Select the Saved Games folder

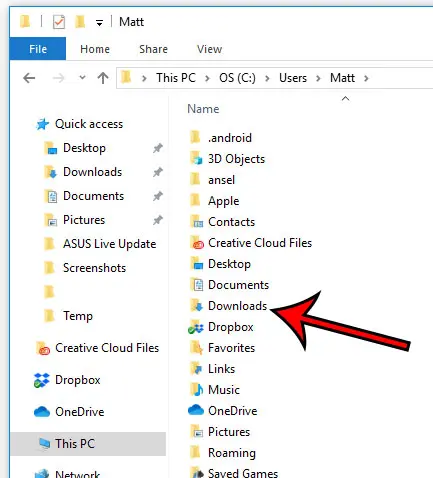(x=243, y=473)
